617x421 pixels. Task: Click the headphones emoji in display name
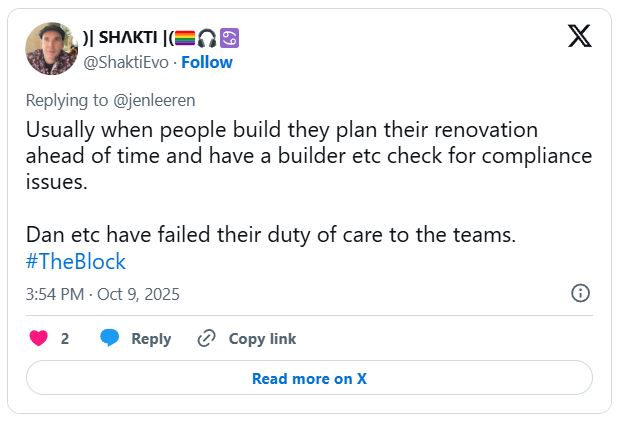207,39
